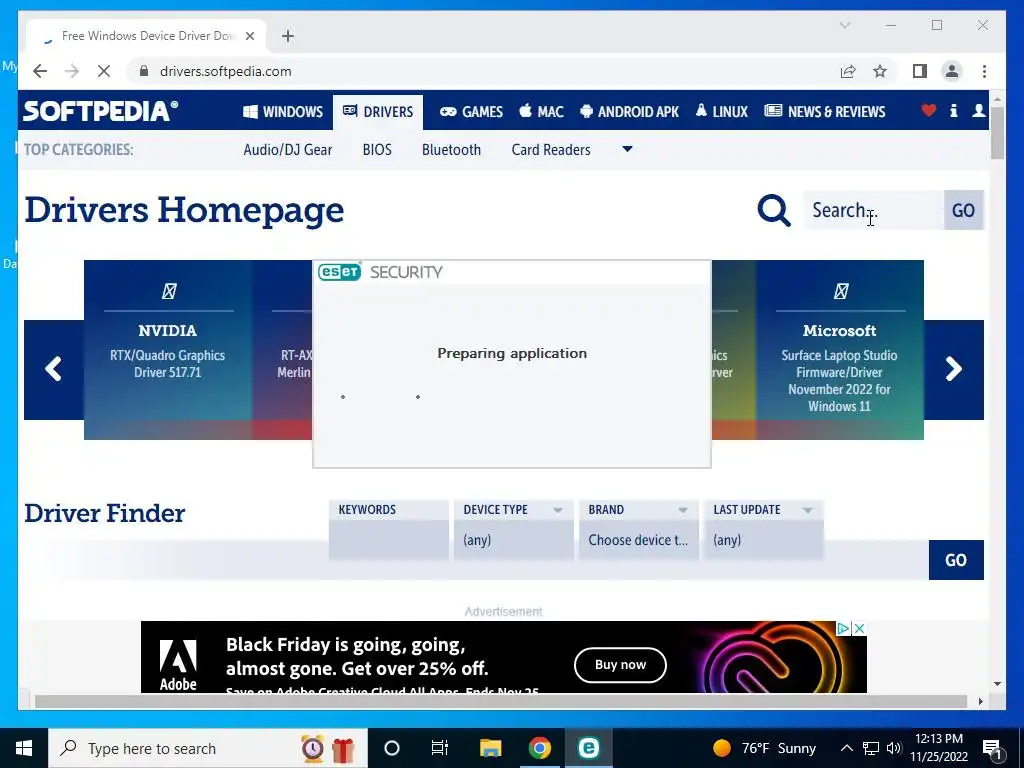This screenshot has width=1024, height=768.
Task: Expand the Last Update dropdown
Action: [x=763, y=530]
